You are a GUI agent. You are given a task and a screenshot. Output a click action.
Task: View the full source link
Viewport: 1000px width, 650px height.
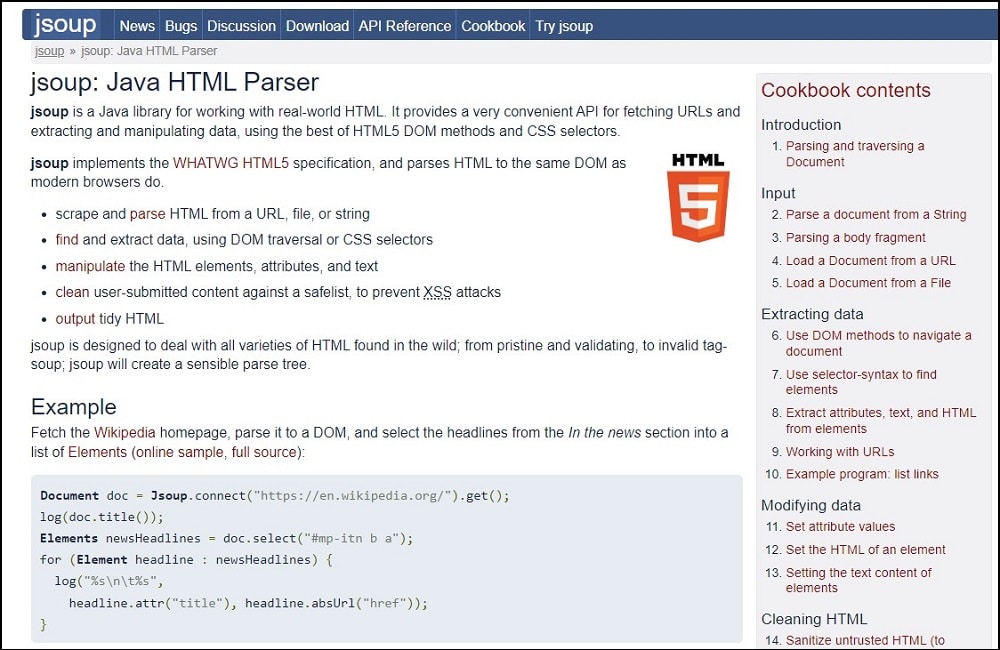(x=264, y=452)
